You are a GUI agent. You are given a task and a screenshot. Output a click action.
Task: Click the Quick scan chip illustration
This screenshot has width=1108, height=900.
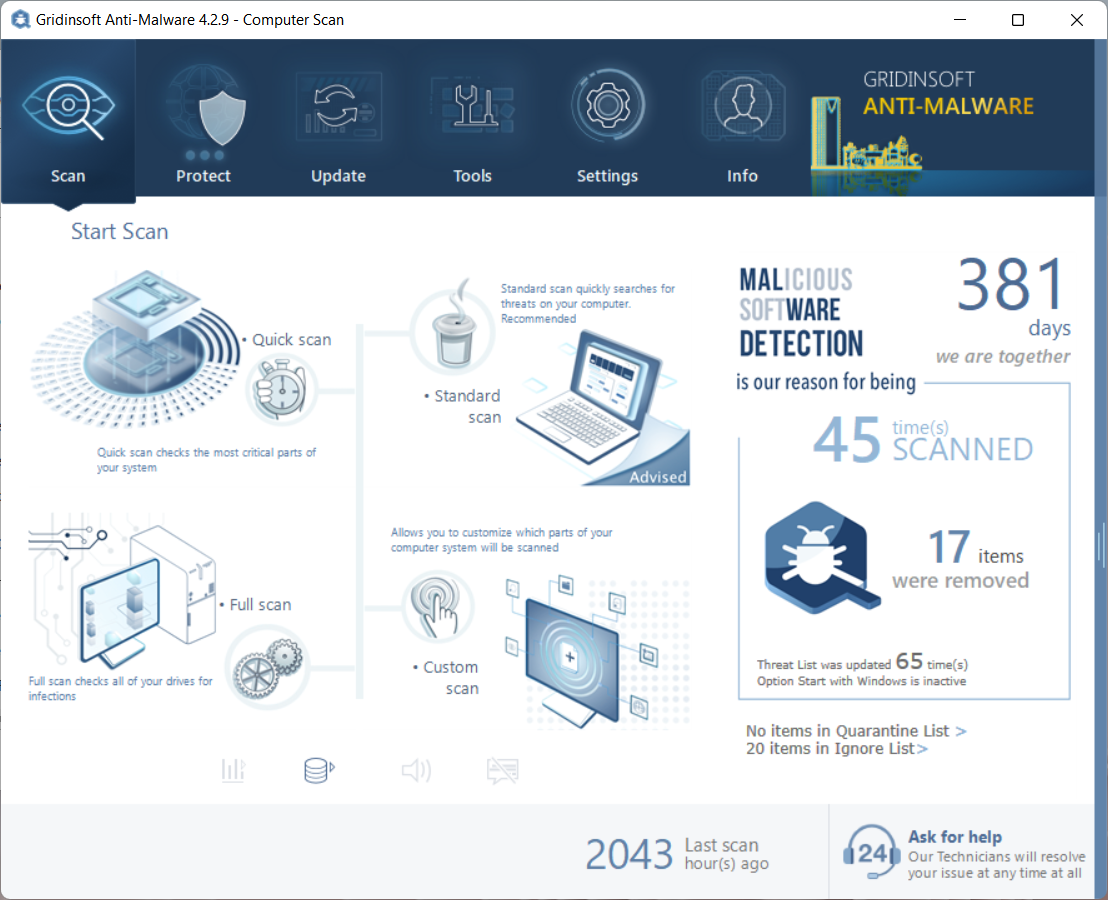[x=136, y=348]
